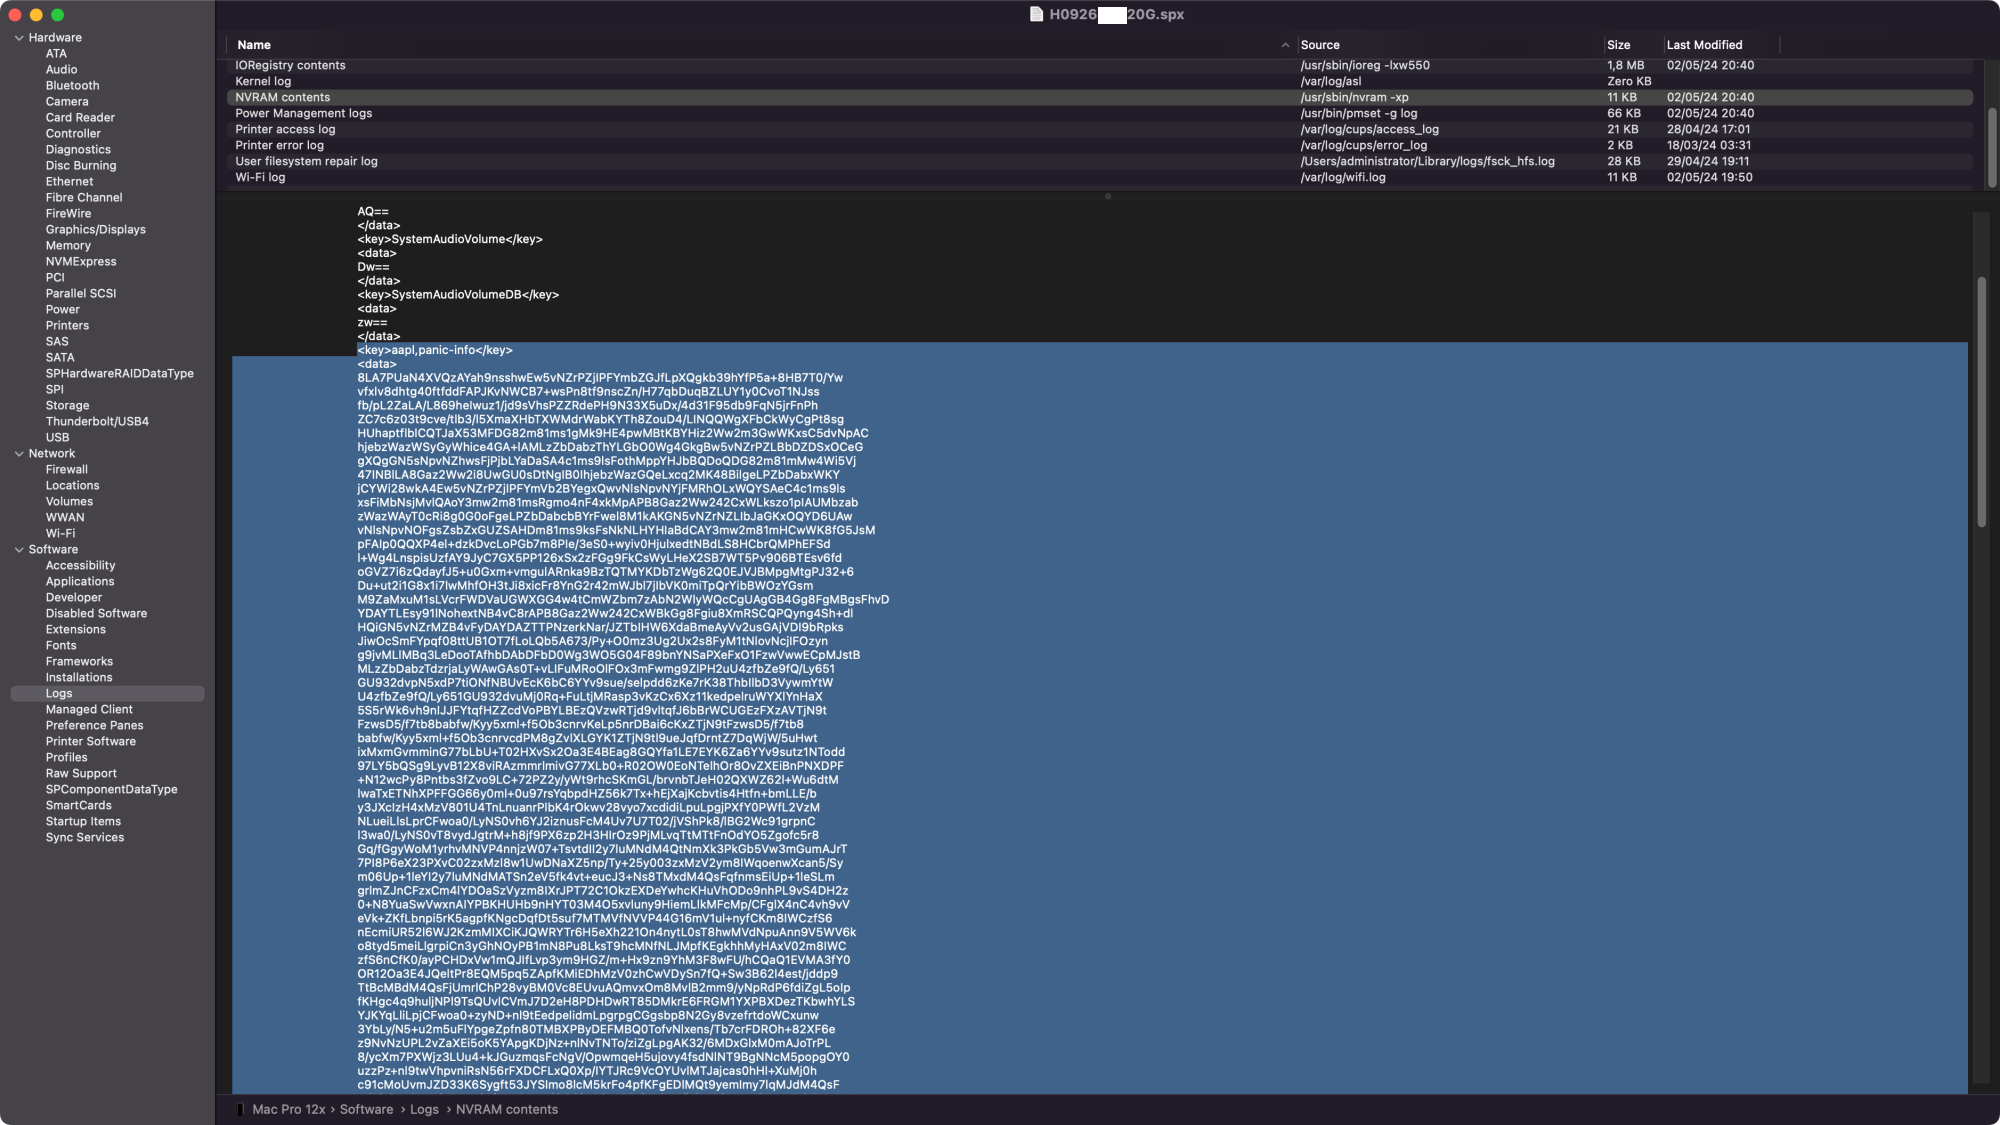Click the log content vertical scrollbar
This screenshot has width=2000, height=1125.
click(1981, 400)
